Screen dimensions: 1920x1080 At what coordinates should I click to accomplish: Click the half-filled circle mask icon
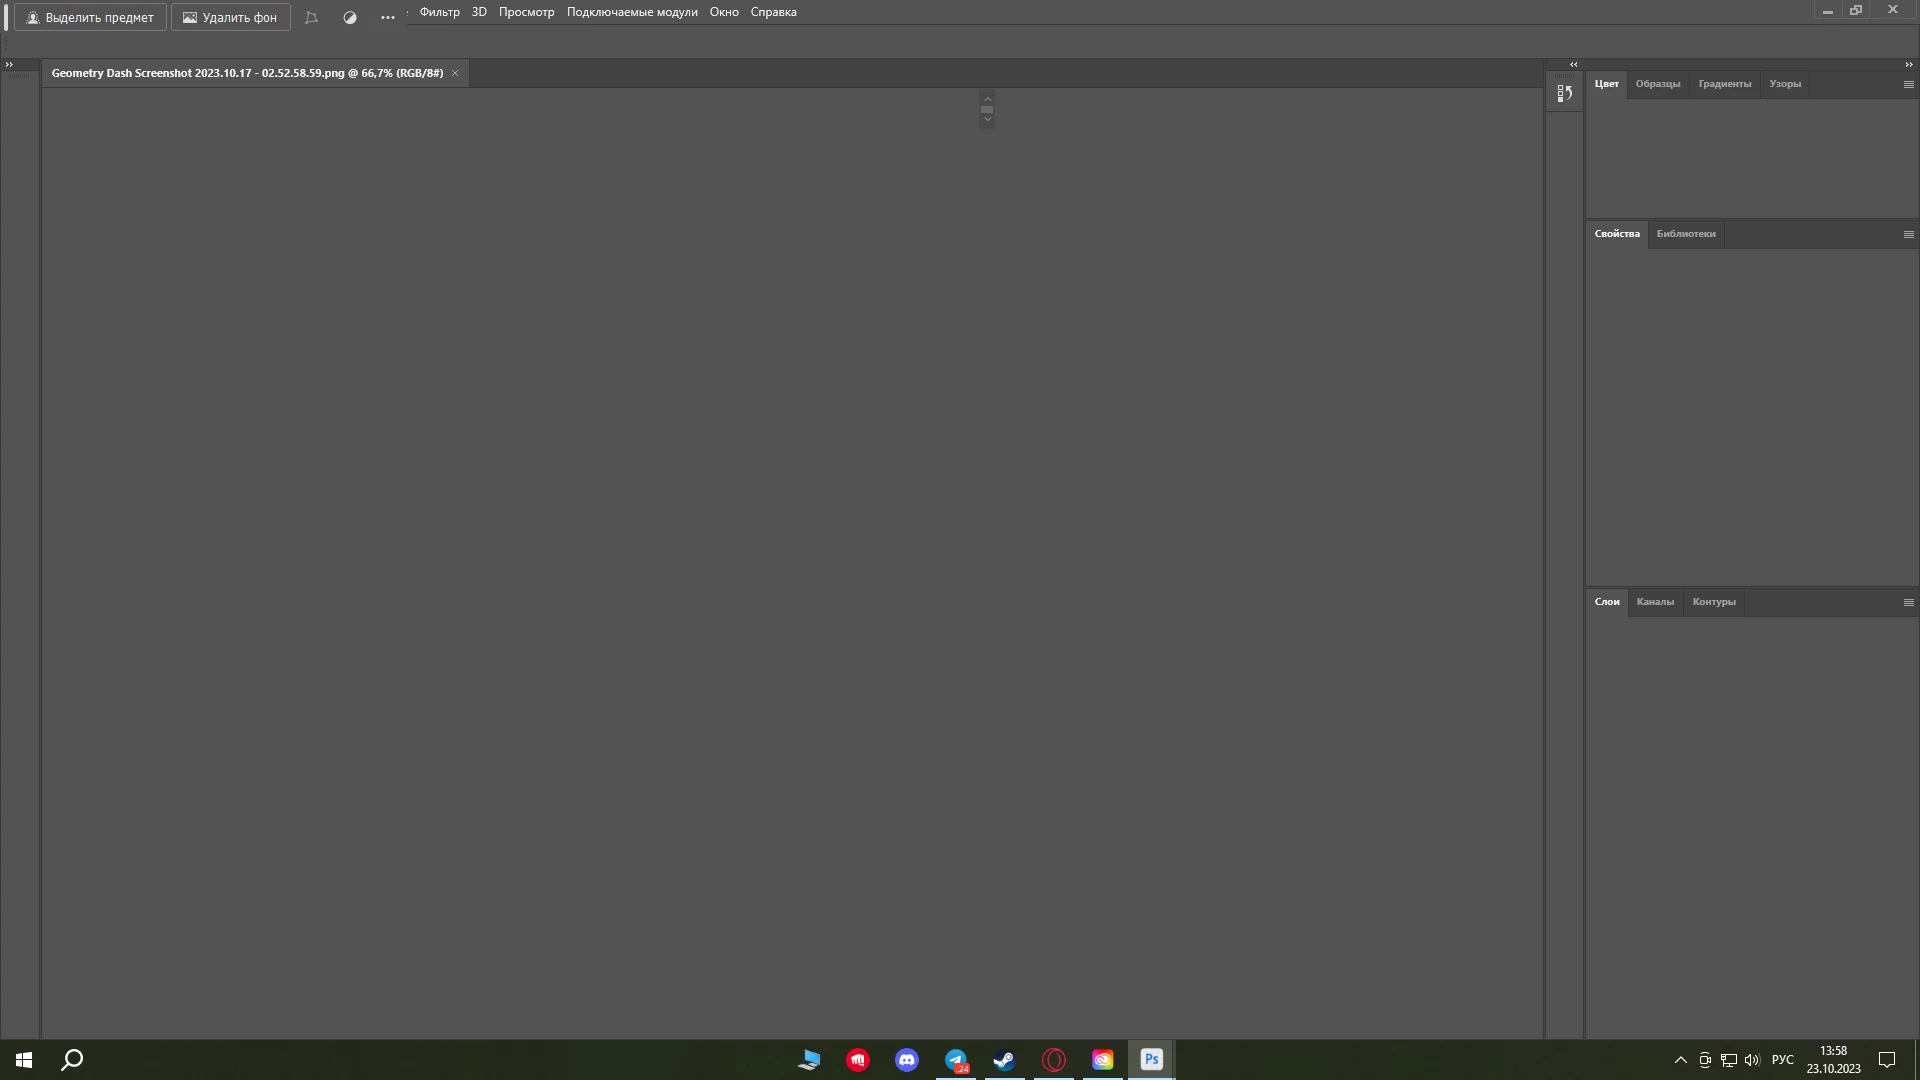click(350, 17)
